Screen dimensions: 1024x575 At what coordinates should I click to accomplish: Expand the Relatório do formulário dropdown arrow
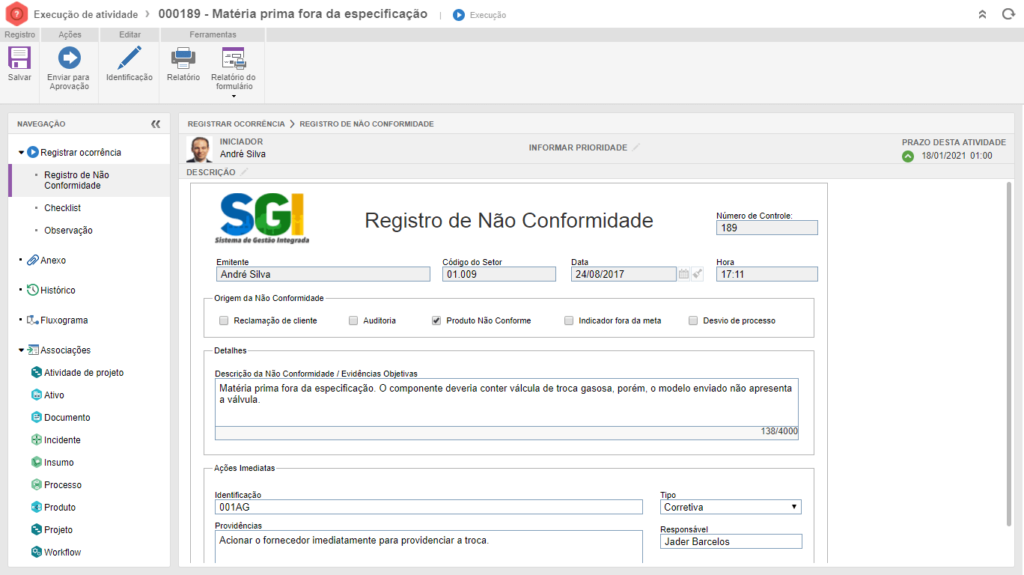tap(233, 96)
